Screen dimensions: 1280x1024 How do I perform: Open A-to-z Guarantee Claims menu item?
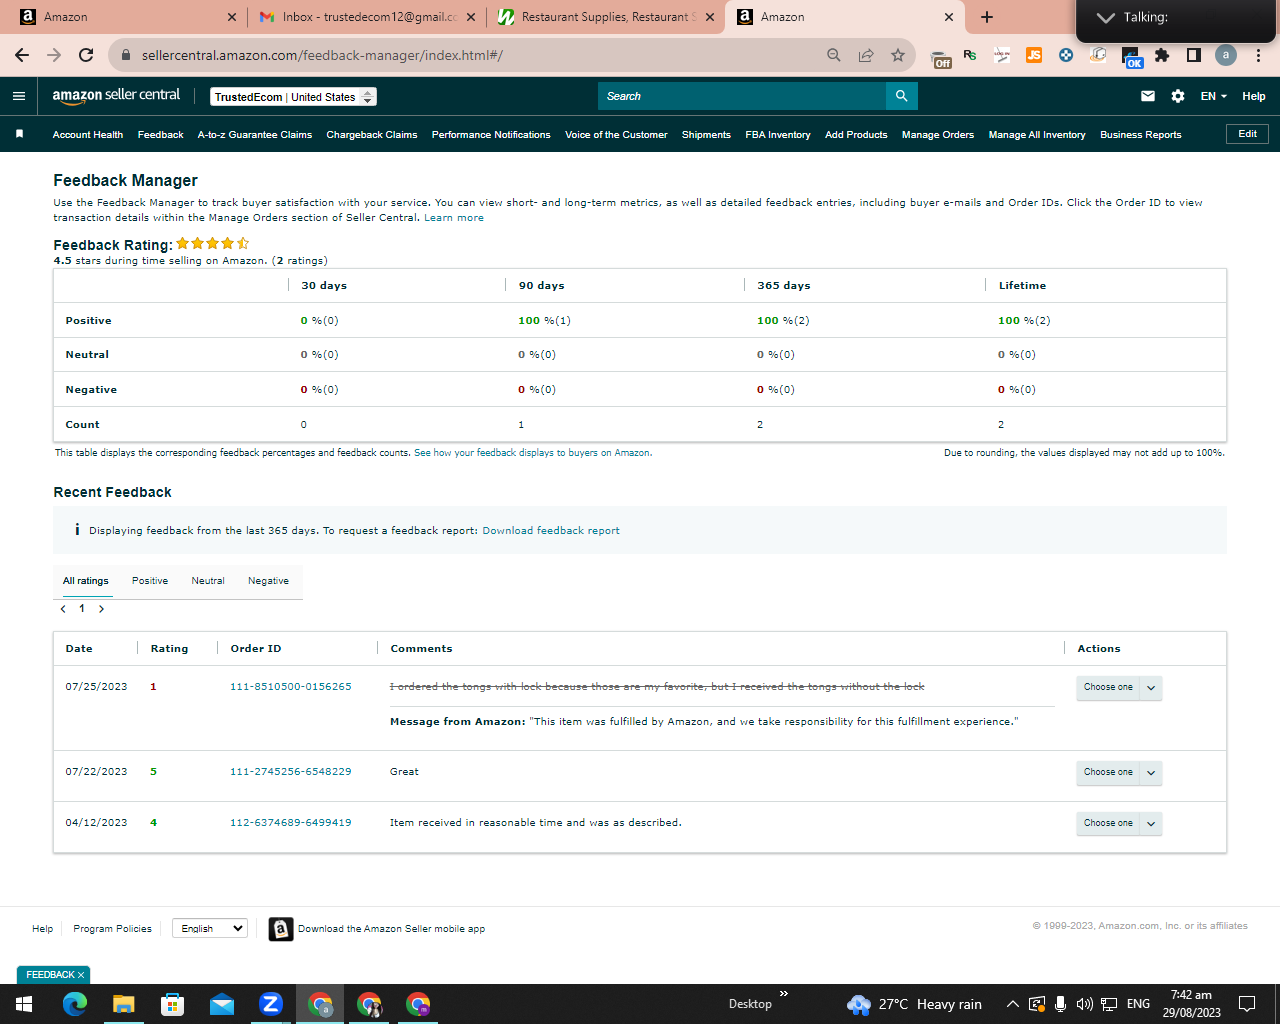point(255,135)
